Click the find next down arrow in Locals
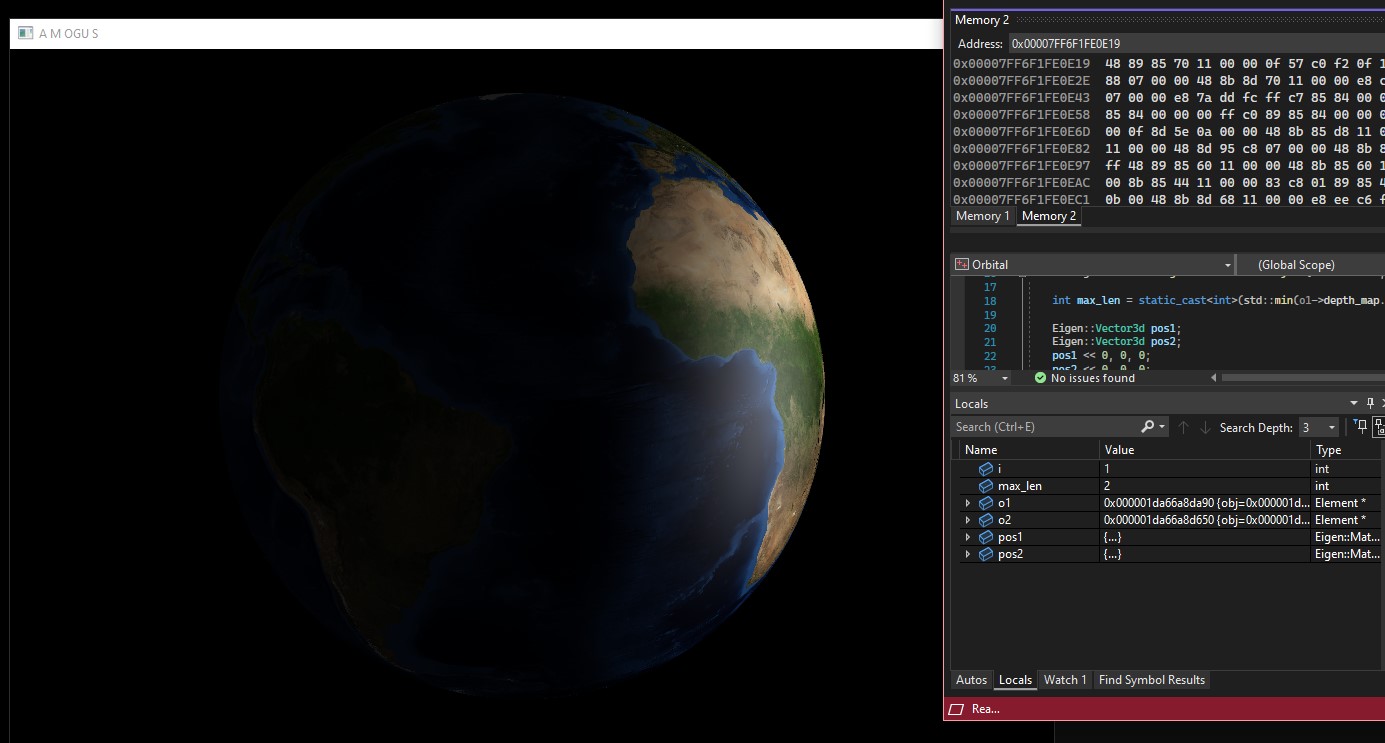This screenshot has width=1385, height=743. 1205,427
